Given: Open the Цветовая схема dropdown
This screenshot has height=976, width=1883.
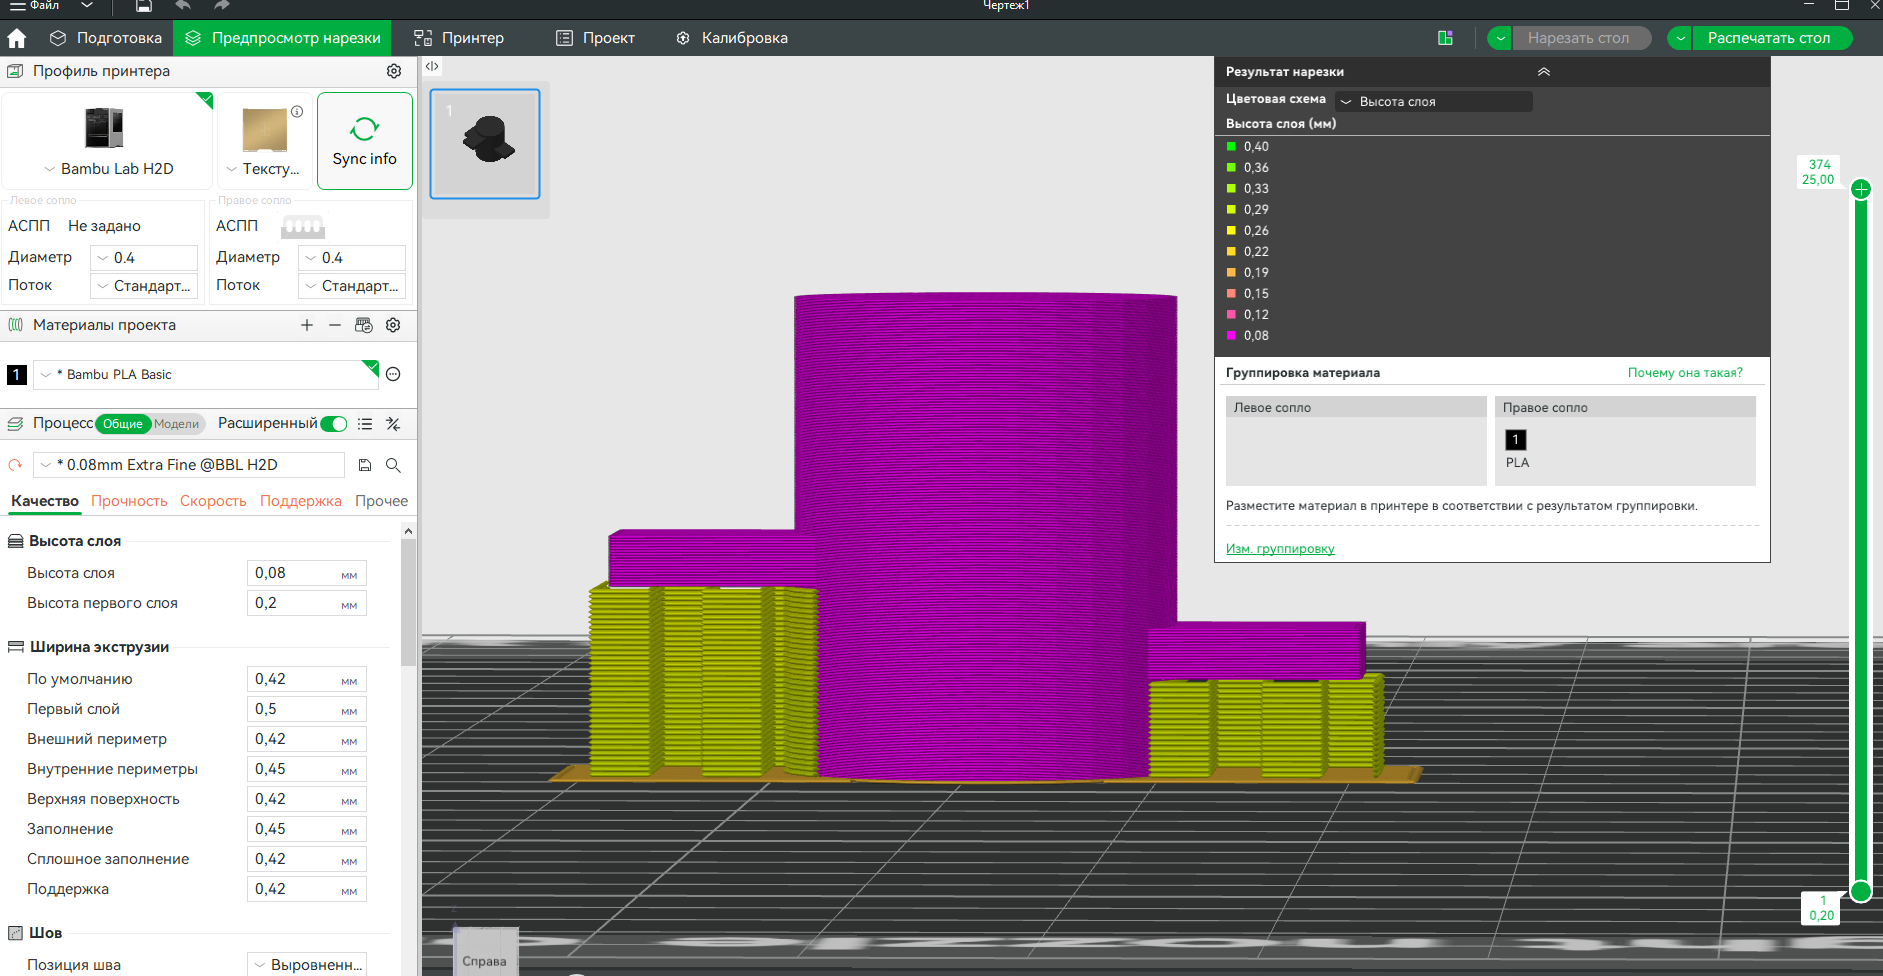Looking at the screenshot, I should [1433, 102].
